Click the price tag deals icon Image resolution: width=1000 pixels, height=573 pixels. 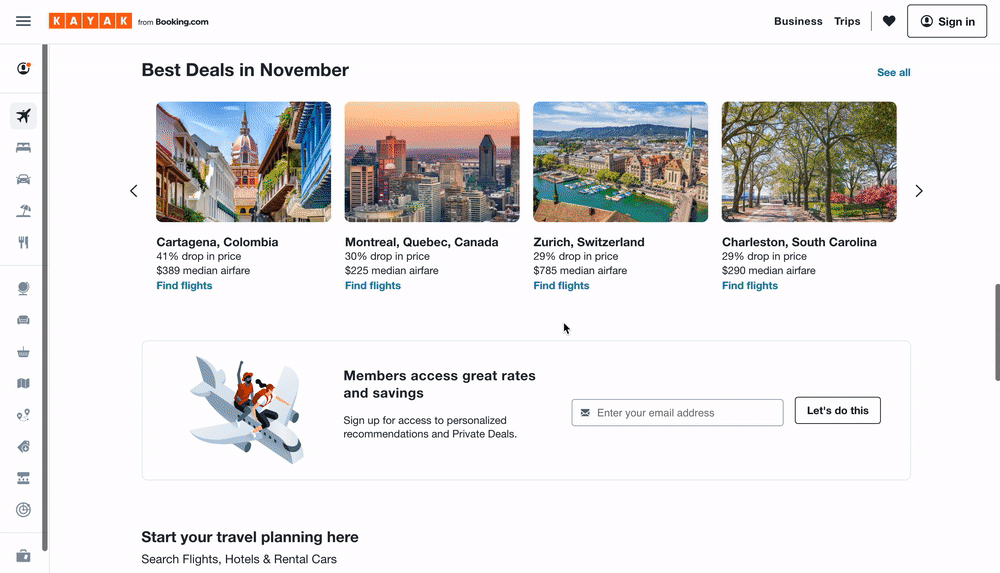click(24, 446)
